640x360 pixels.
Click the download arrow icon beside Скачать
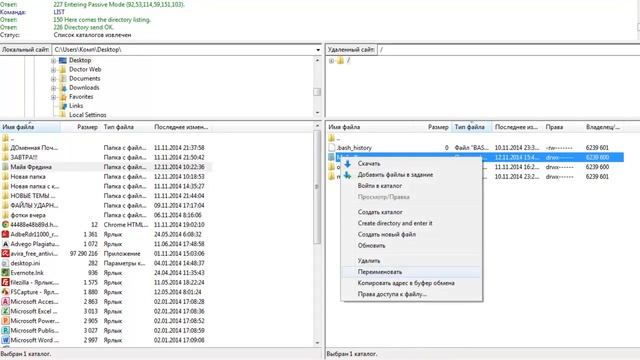[x=347, y=164]
